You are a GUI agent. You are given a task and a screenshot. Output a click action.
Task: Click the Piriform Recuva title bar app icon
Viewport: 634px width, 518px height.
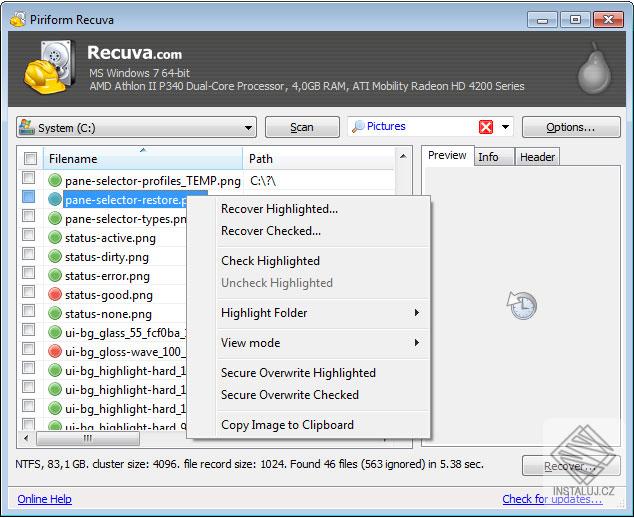click(17, 19)
